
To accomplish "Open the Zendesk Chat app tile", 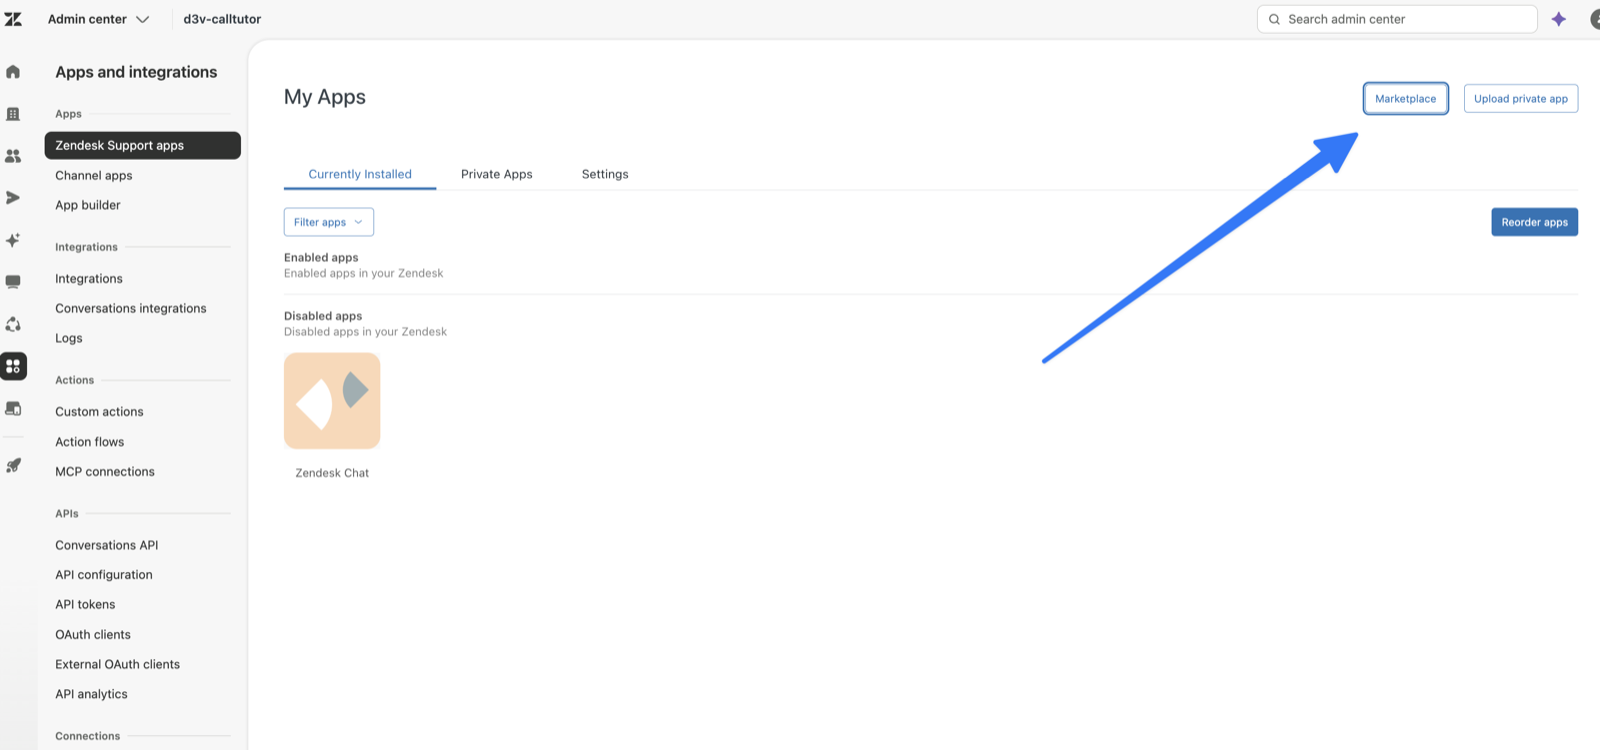I will tap(332, 401).
